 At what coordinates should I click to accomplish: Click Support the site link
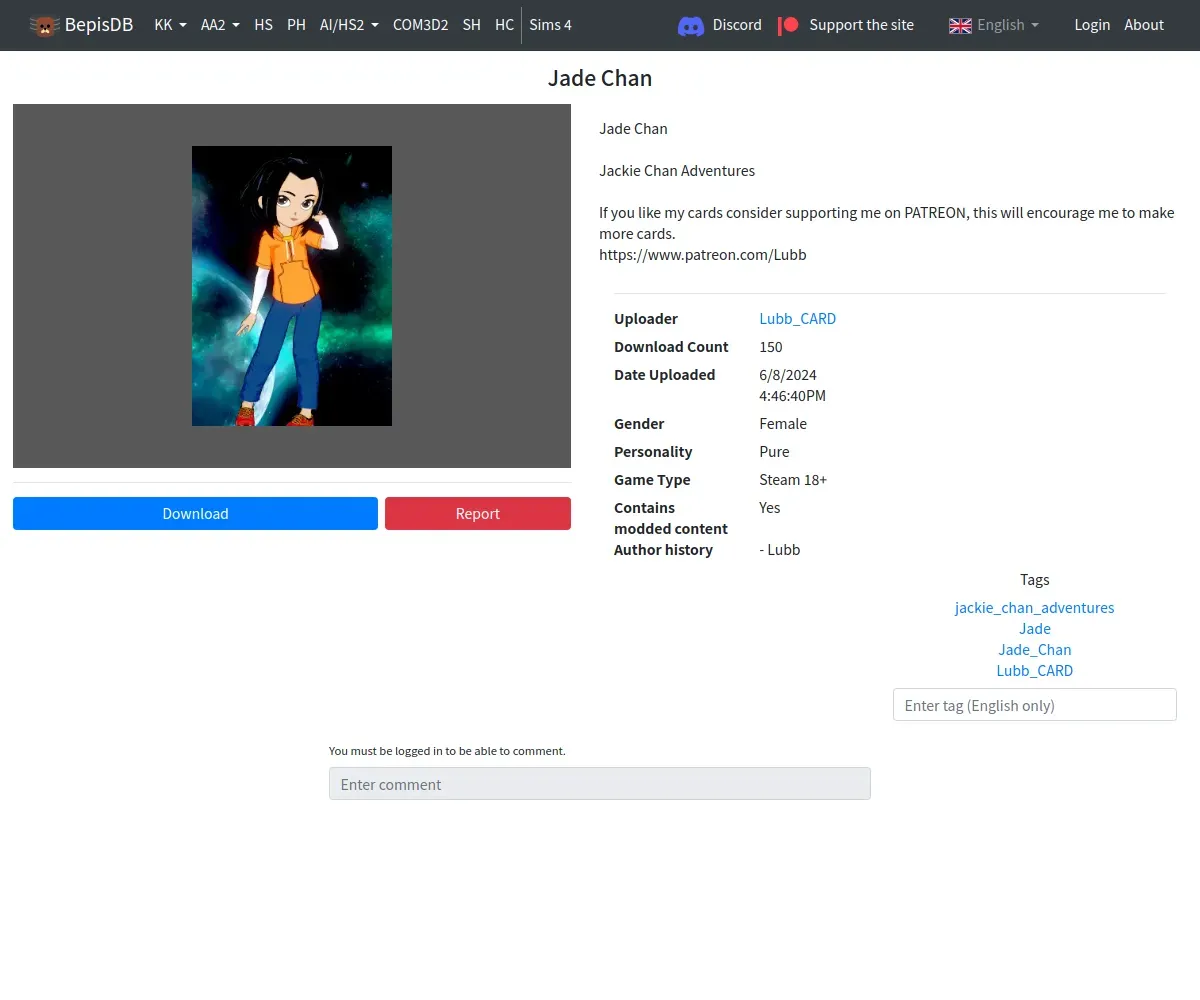coord(861,25)
